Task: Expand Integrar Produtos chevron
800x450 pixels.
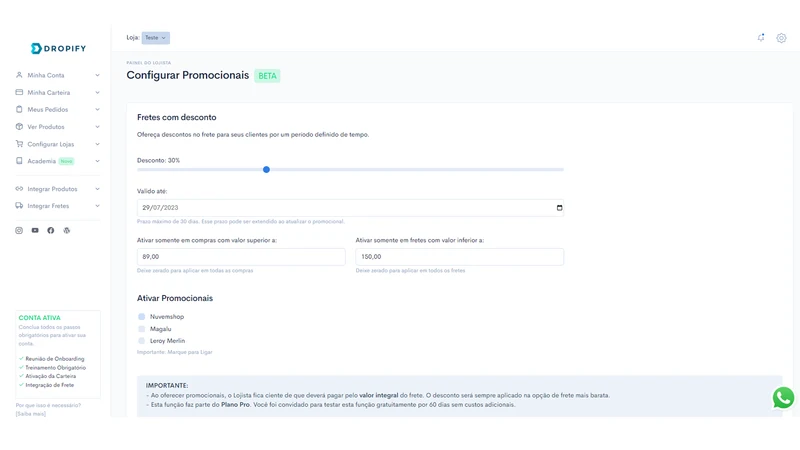Action: [x=97, y=189]
